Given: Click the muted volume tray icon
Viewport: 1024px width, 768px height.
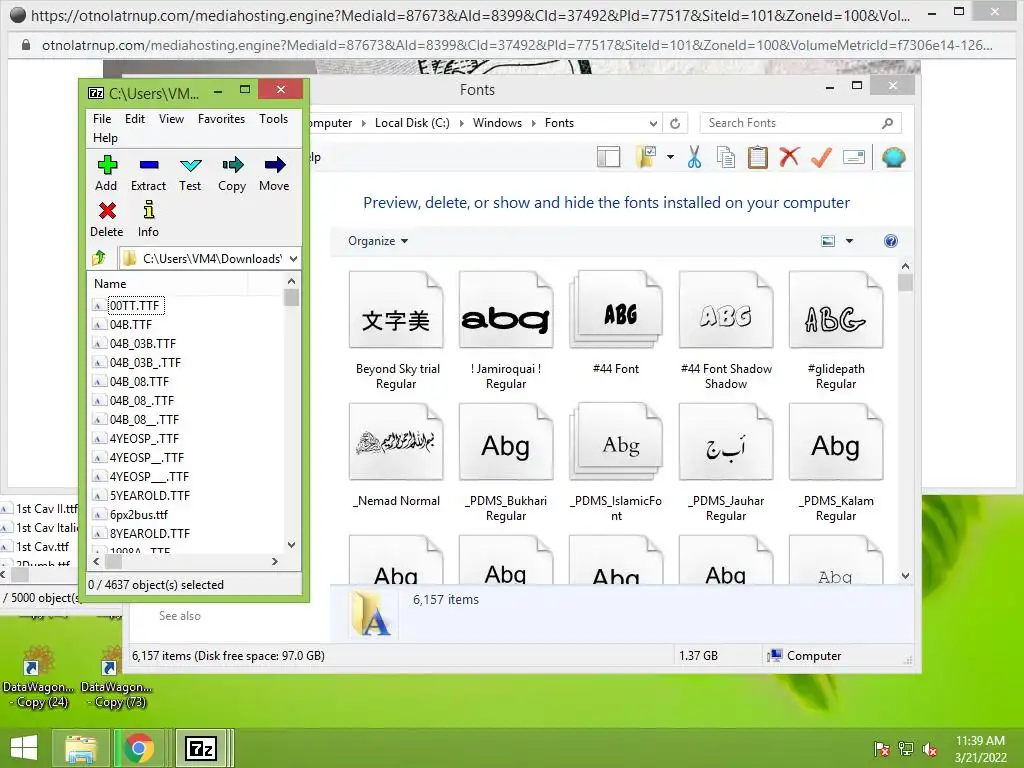Looking at the screenshot, I should [x=930, y=749].
